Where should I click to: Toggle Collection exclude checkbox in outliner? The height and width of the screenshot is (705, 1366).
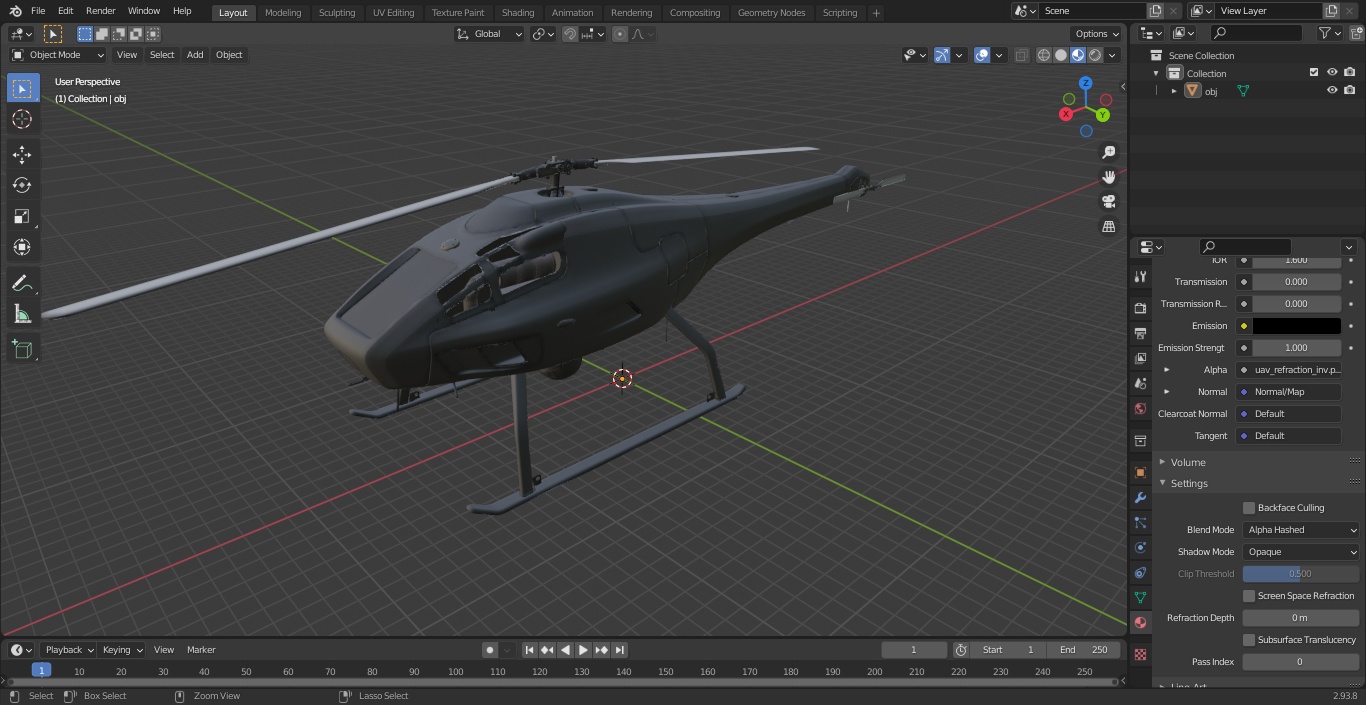coord(1314,73)
